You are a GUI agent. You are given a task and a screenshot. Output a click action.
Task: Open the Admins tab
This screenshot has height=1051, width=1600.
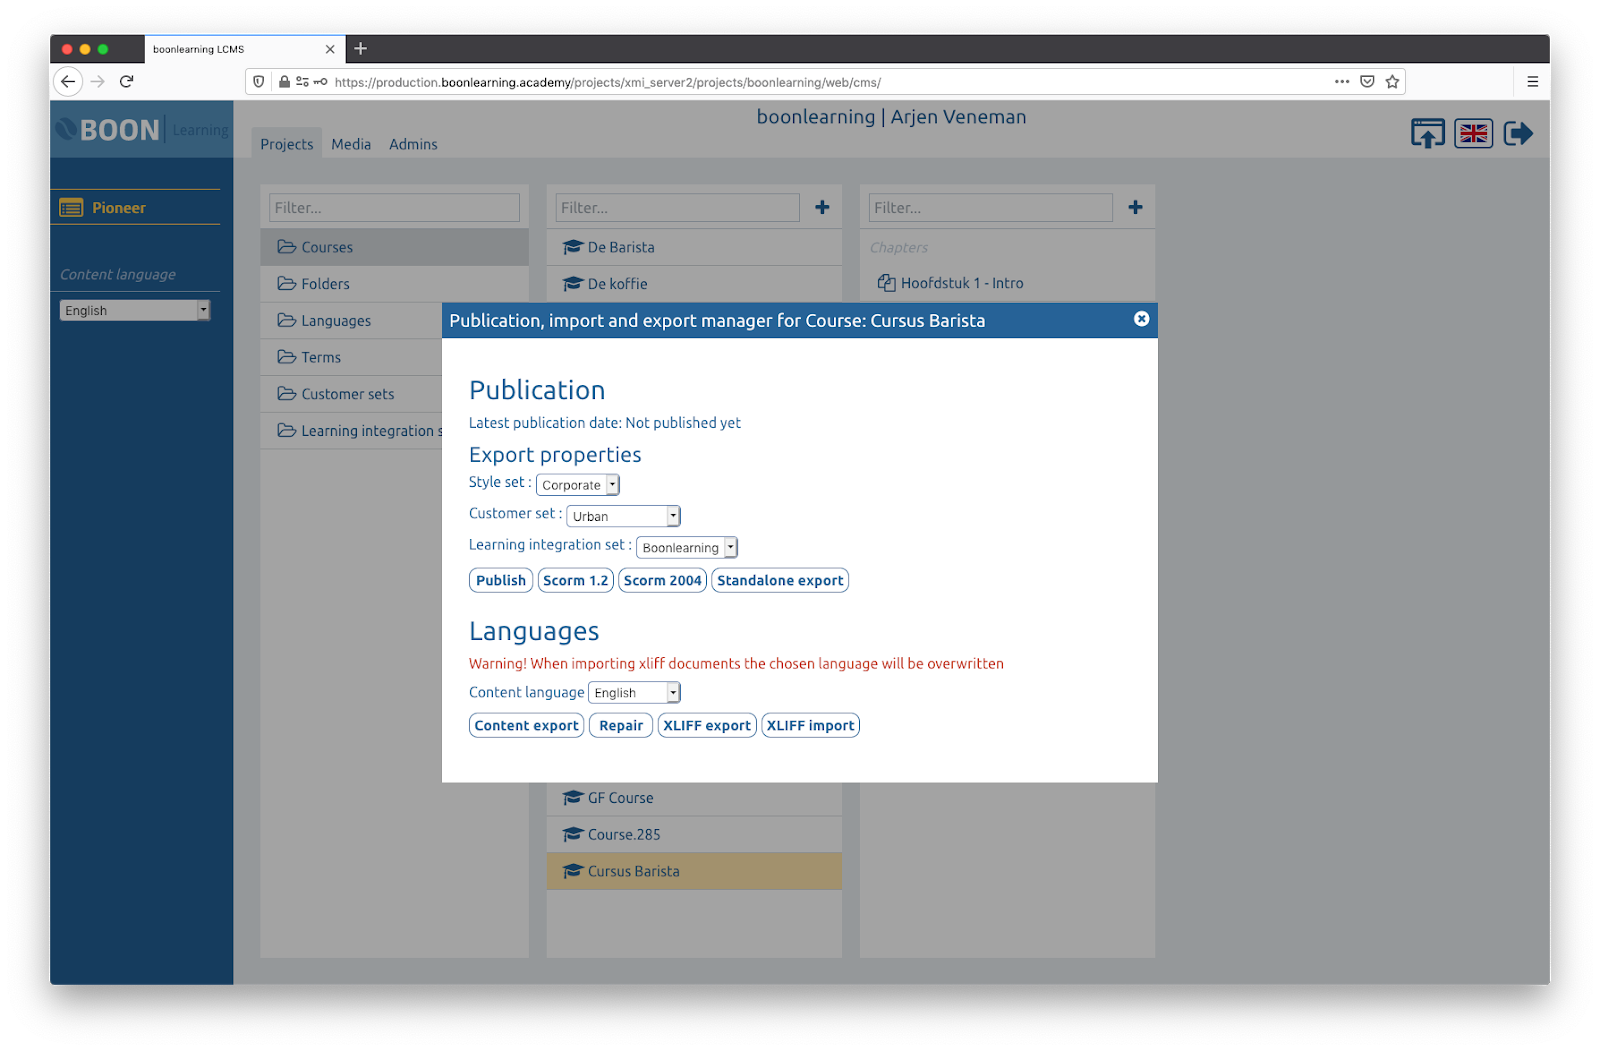point(413,144)
